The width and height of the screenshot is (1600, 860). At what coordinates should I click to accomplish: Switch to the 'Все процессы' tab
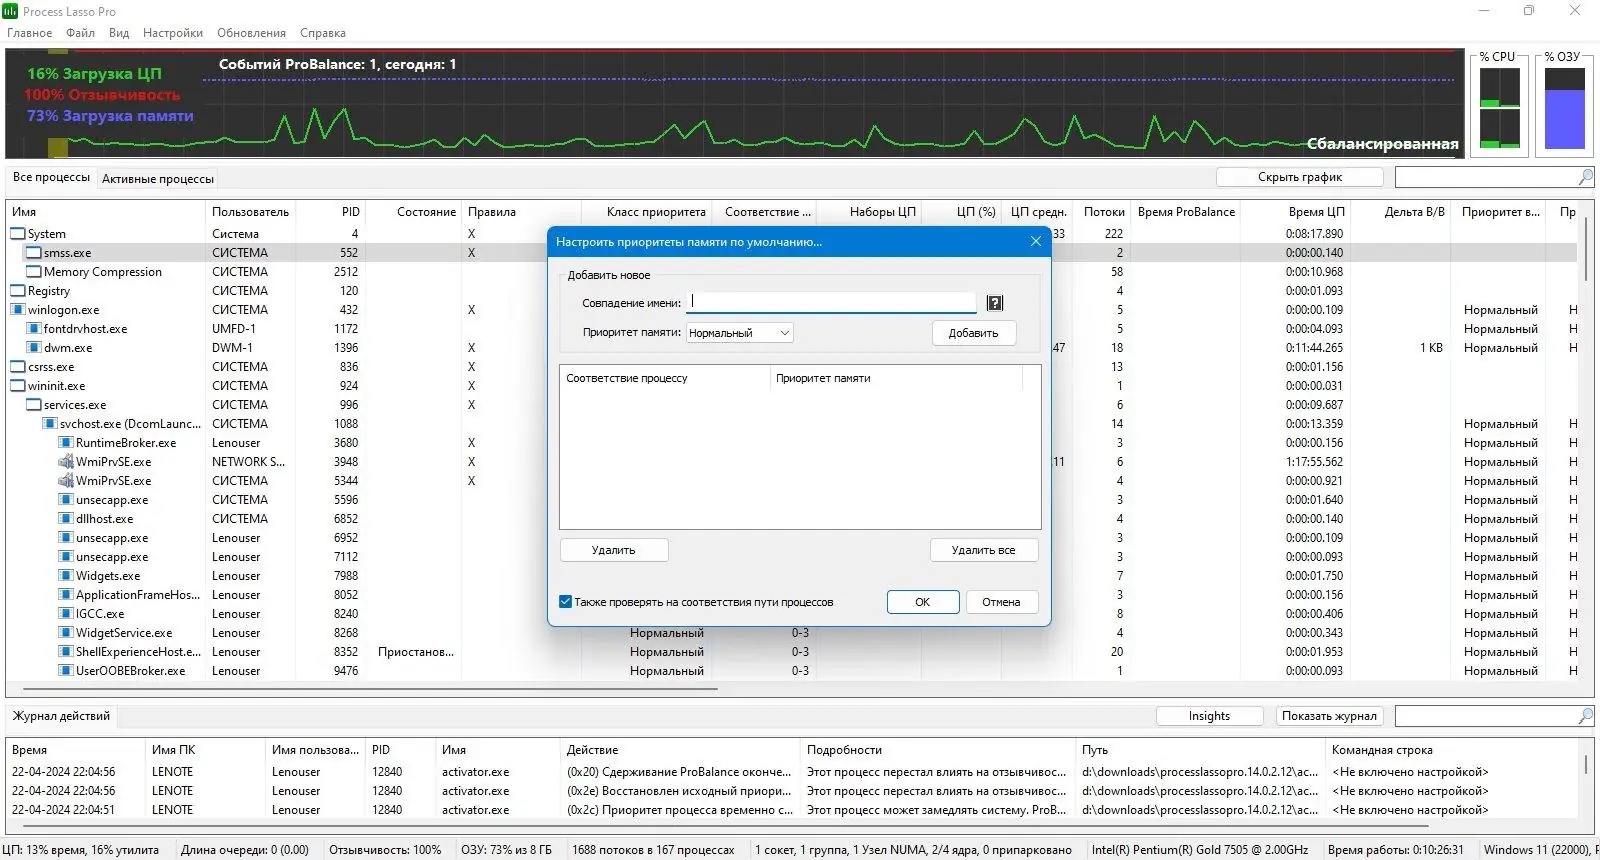tap(51, 178)
